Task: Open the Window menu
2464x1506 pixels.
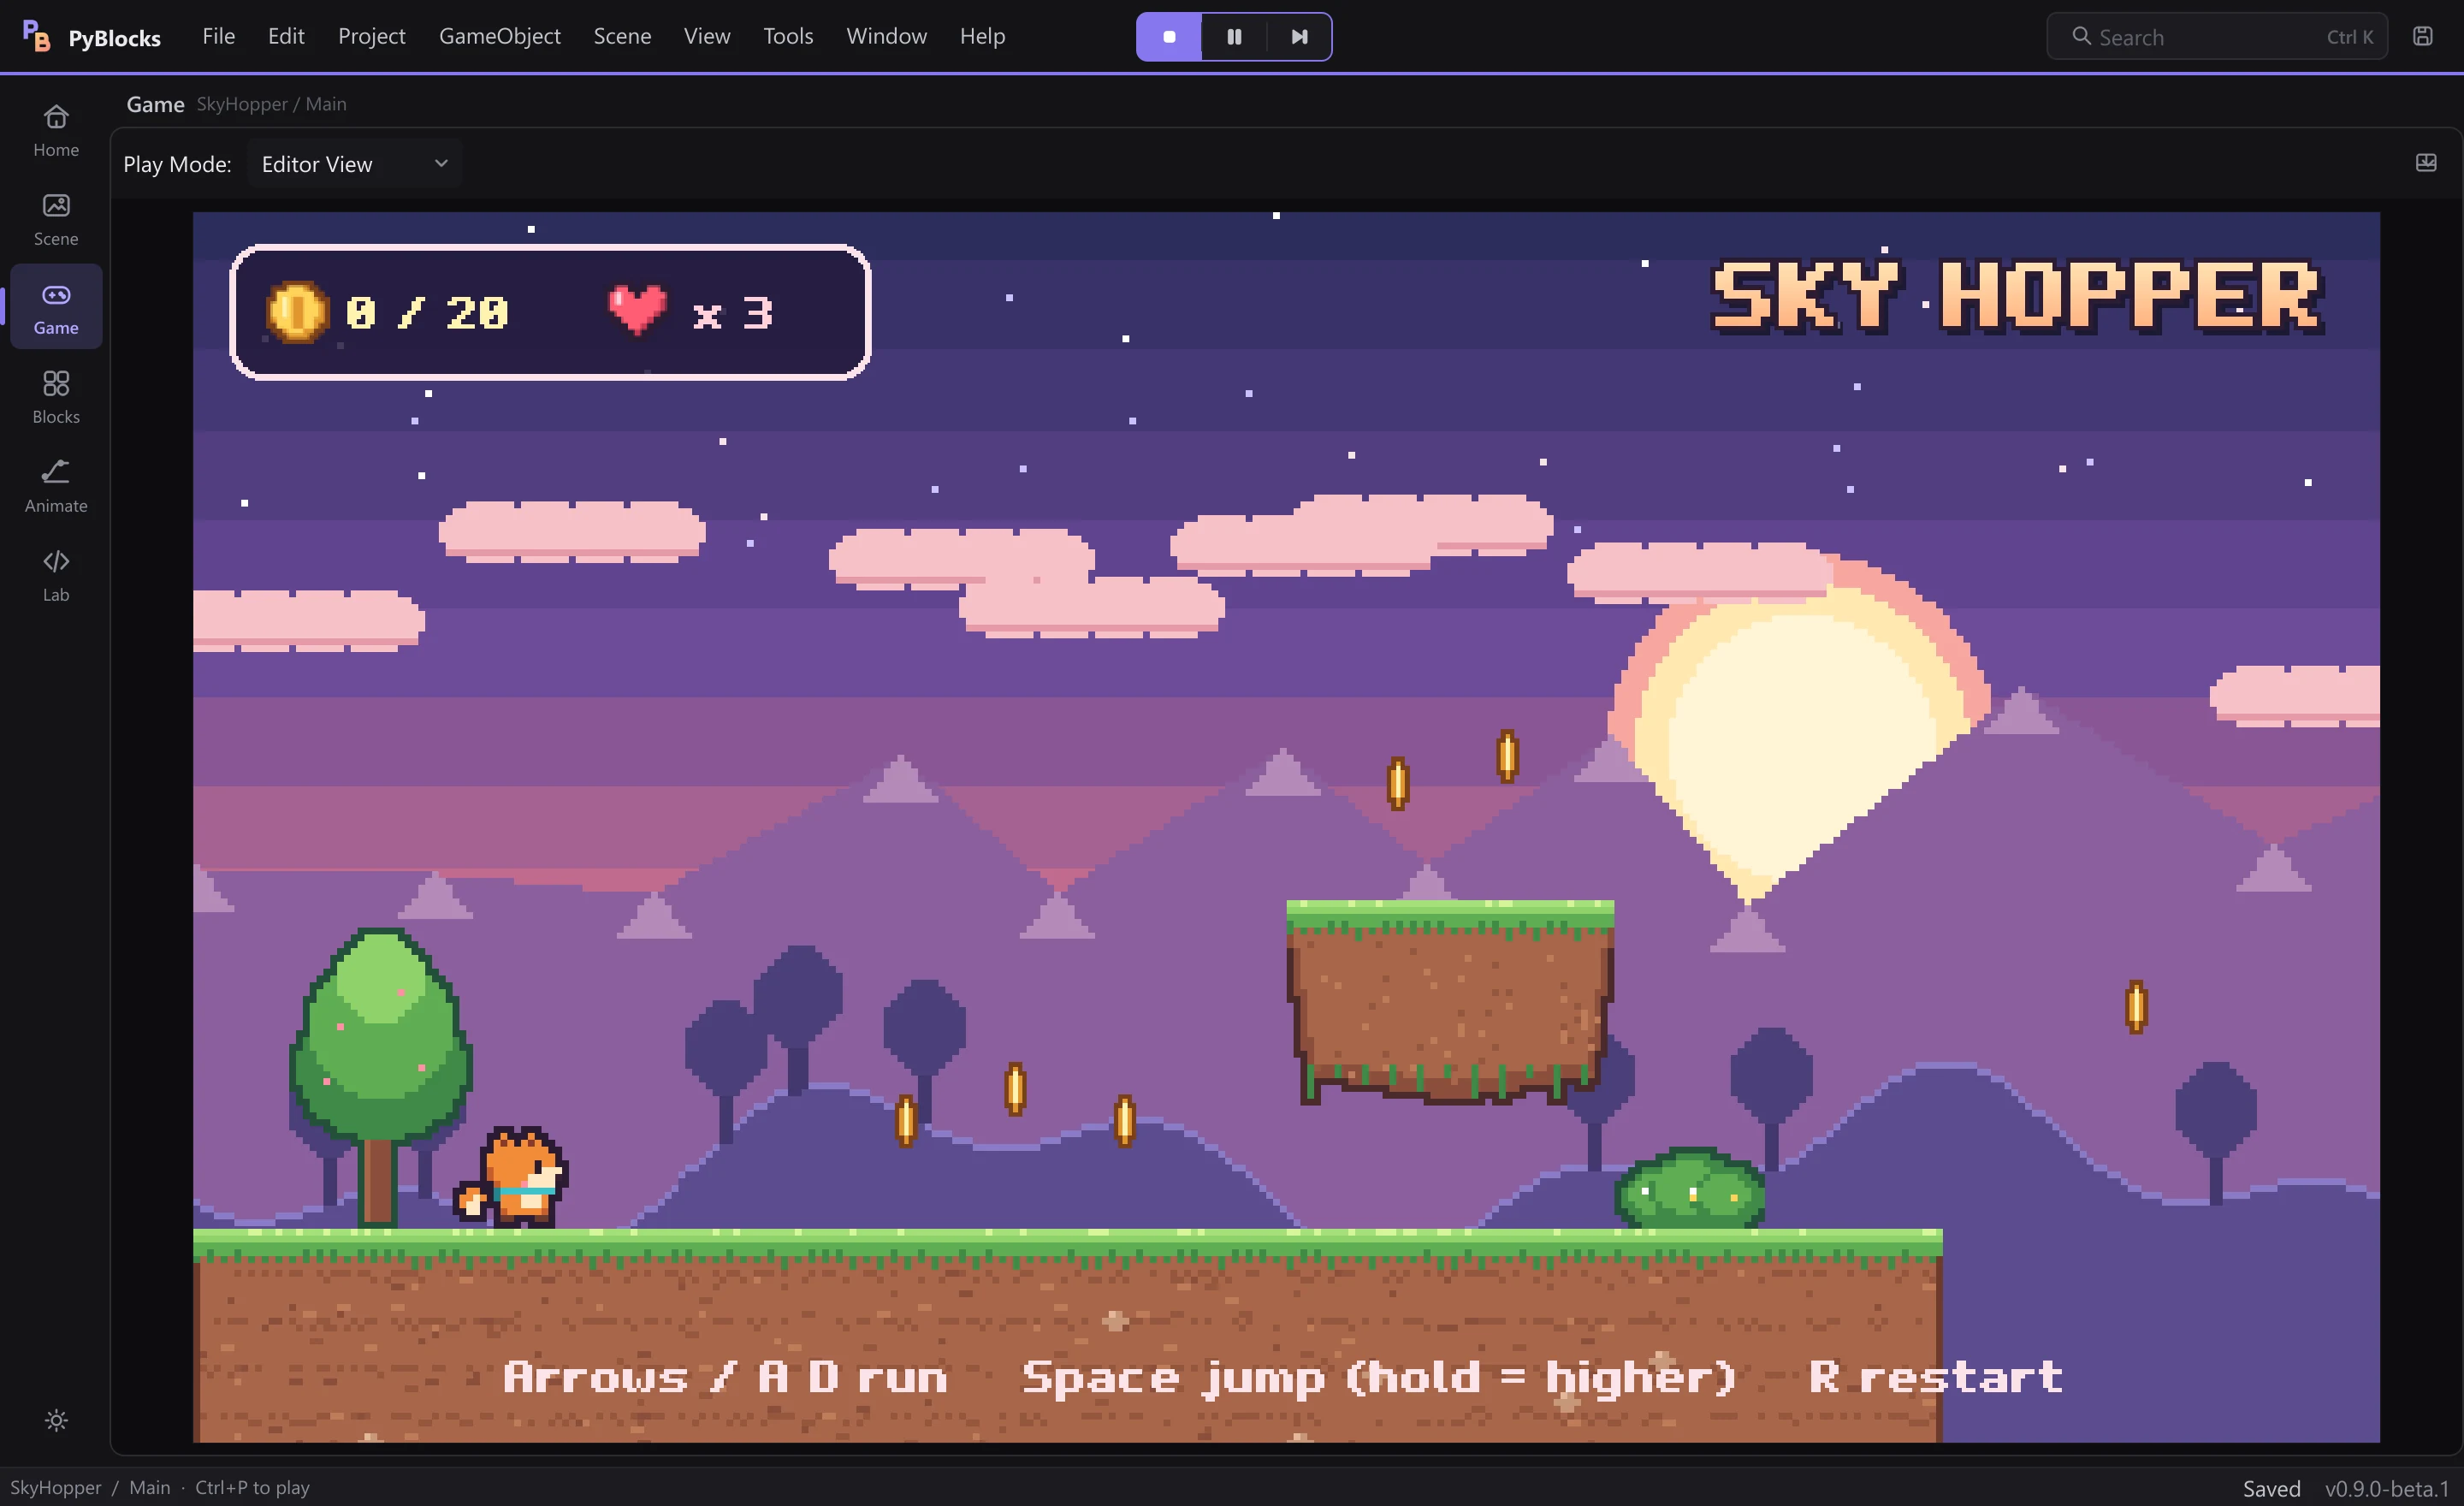Action: coord(886,36)
